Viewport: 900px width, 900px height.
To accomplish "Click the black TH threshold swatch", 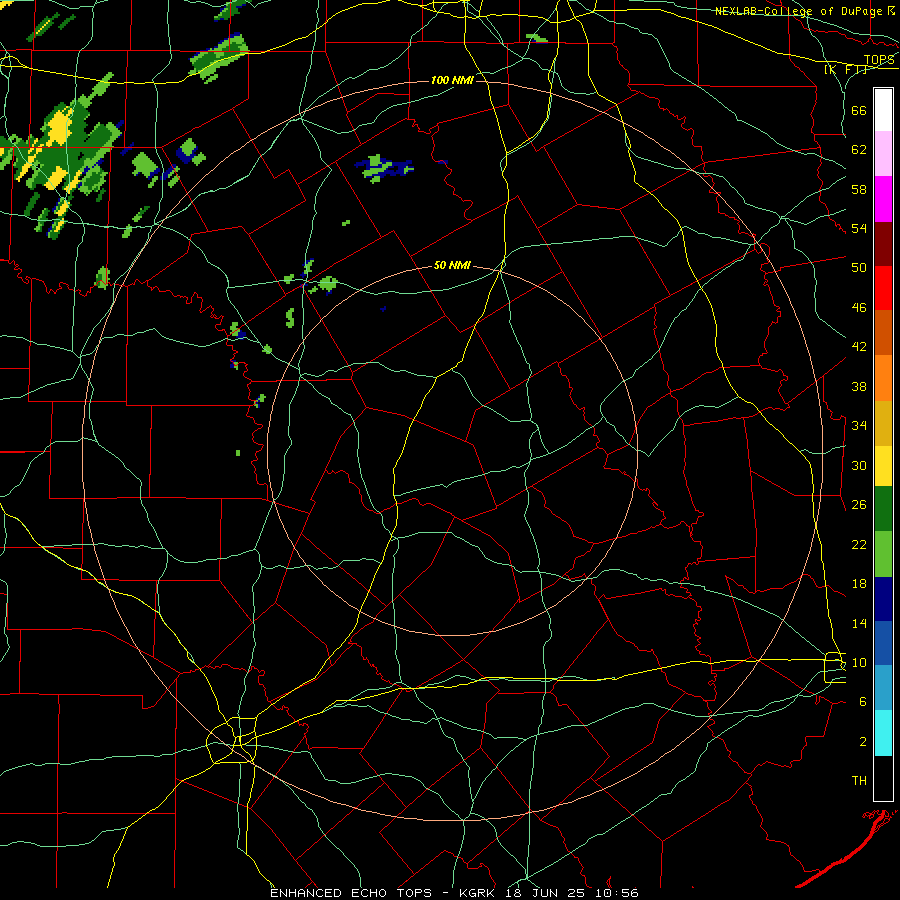I will pos(883,778).
